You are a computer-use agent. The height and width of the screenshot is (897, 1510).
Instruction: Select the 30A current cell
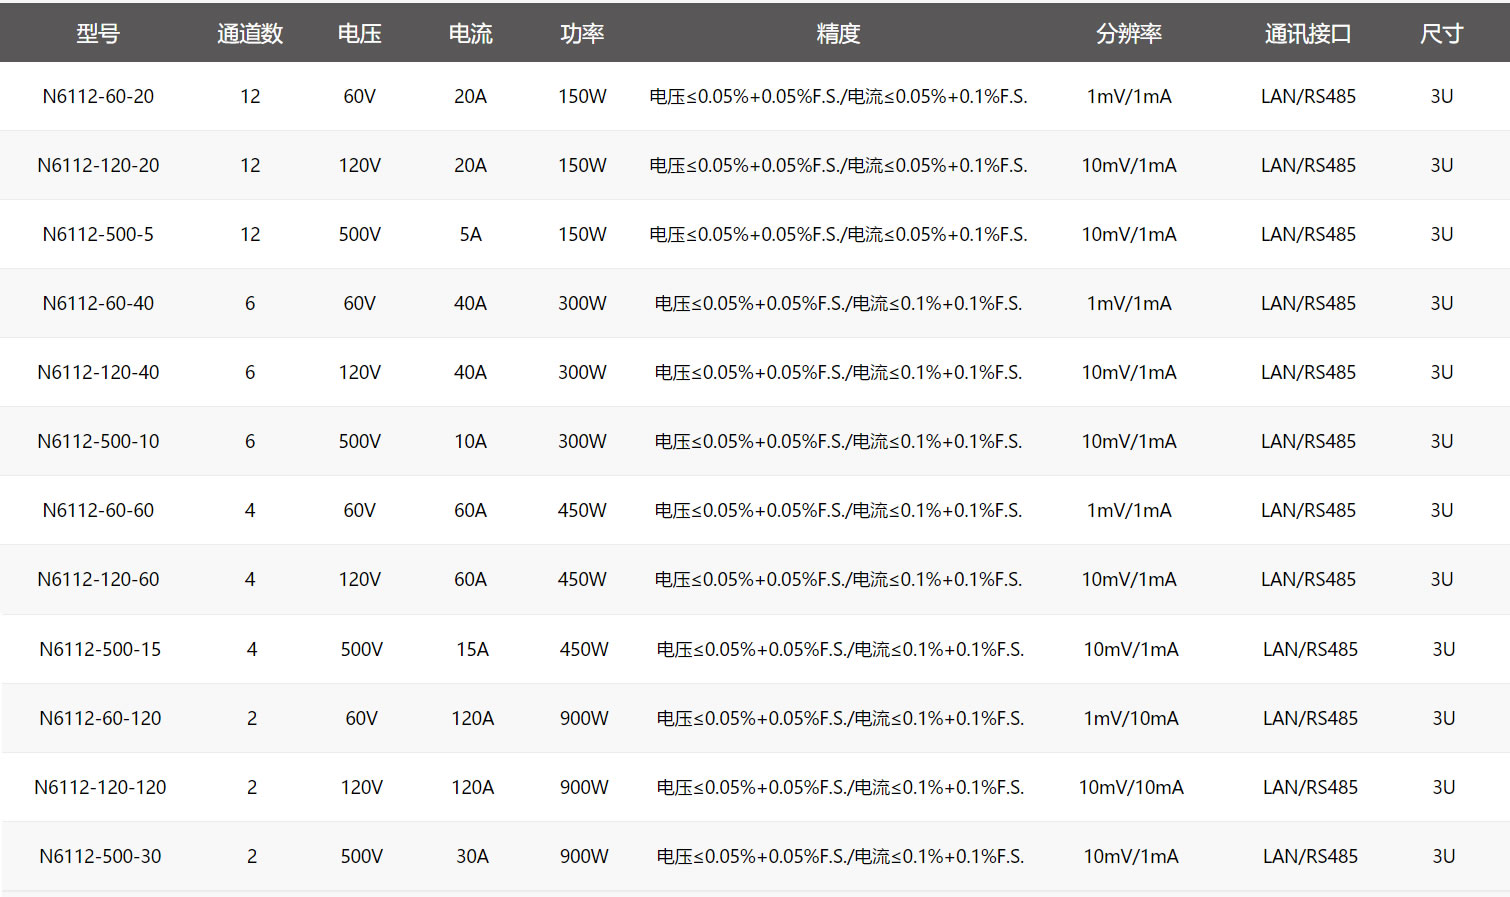pos(472,857)
